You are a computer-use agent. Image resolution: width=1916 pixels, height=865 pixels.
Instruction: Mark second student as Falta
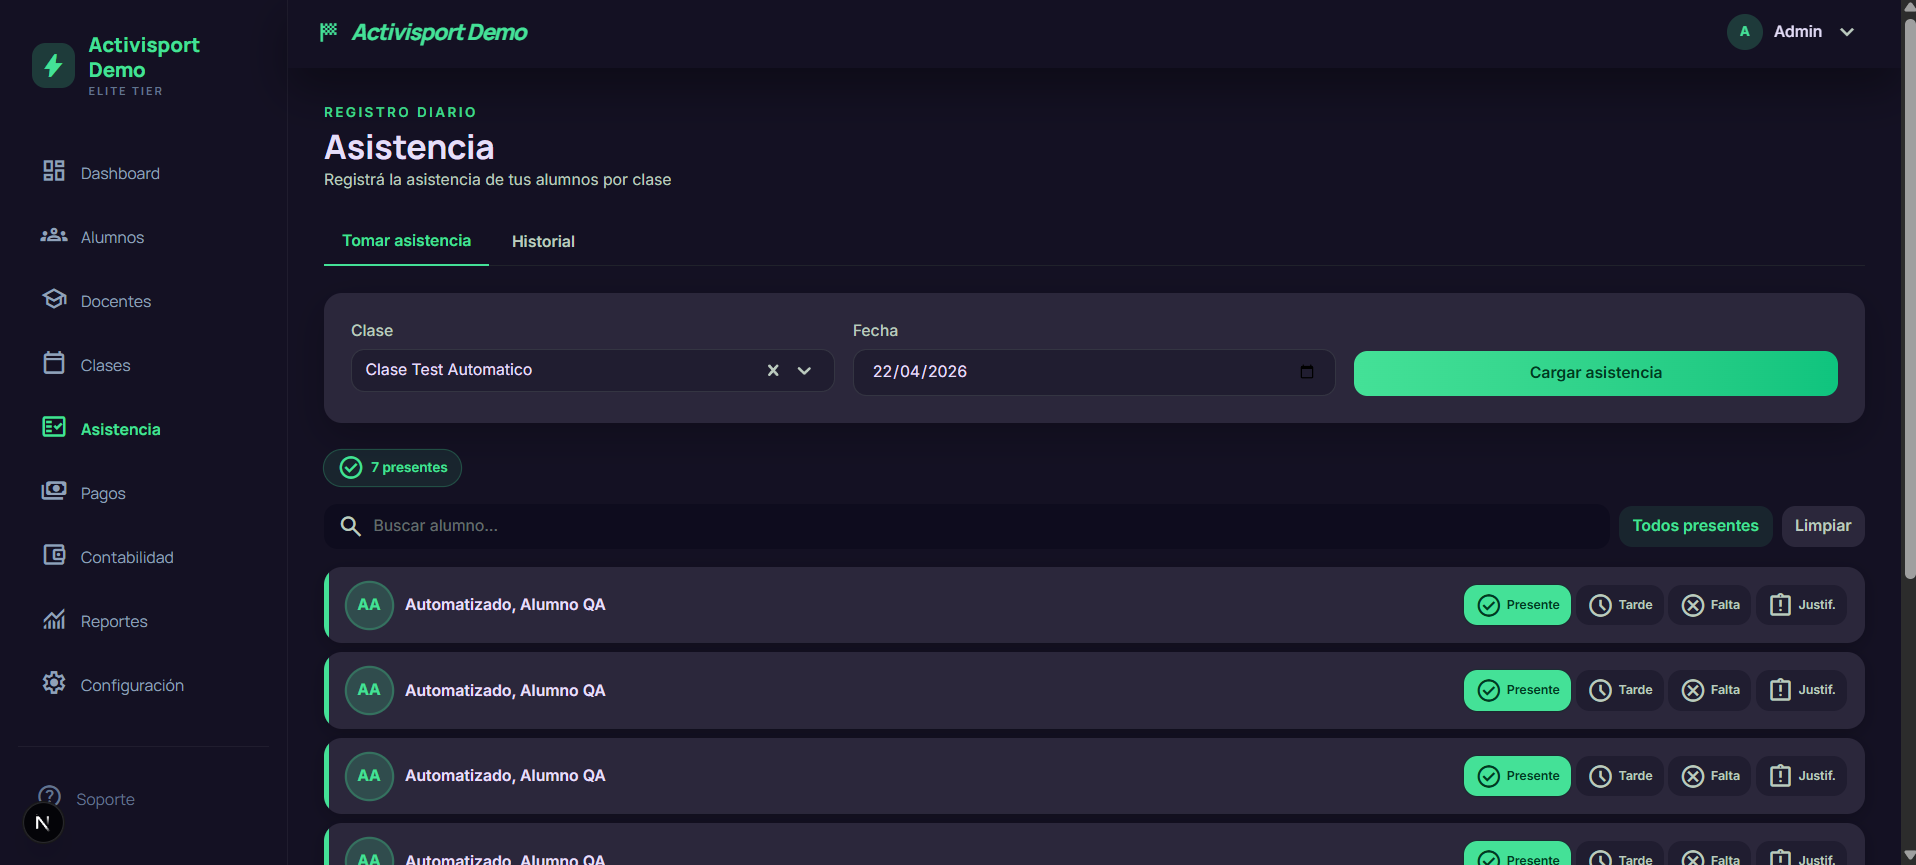tap(1710, 690)
